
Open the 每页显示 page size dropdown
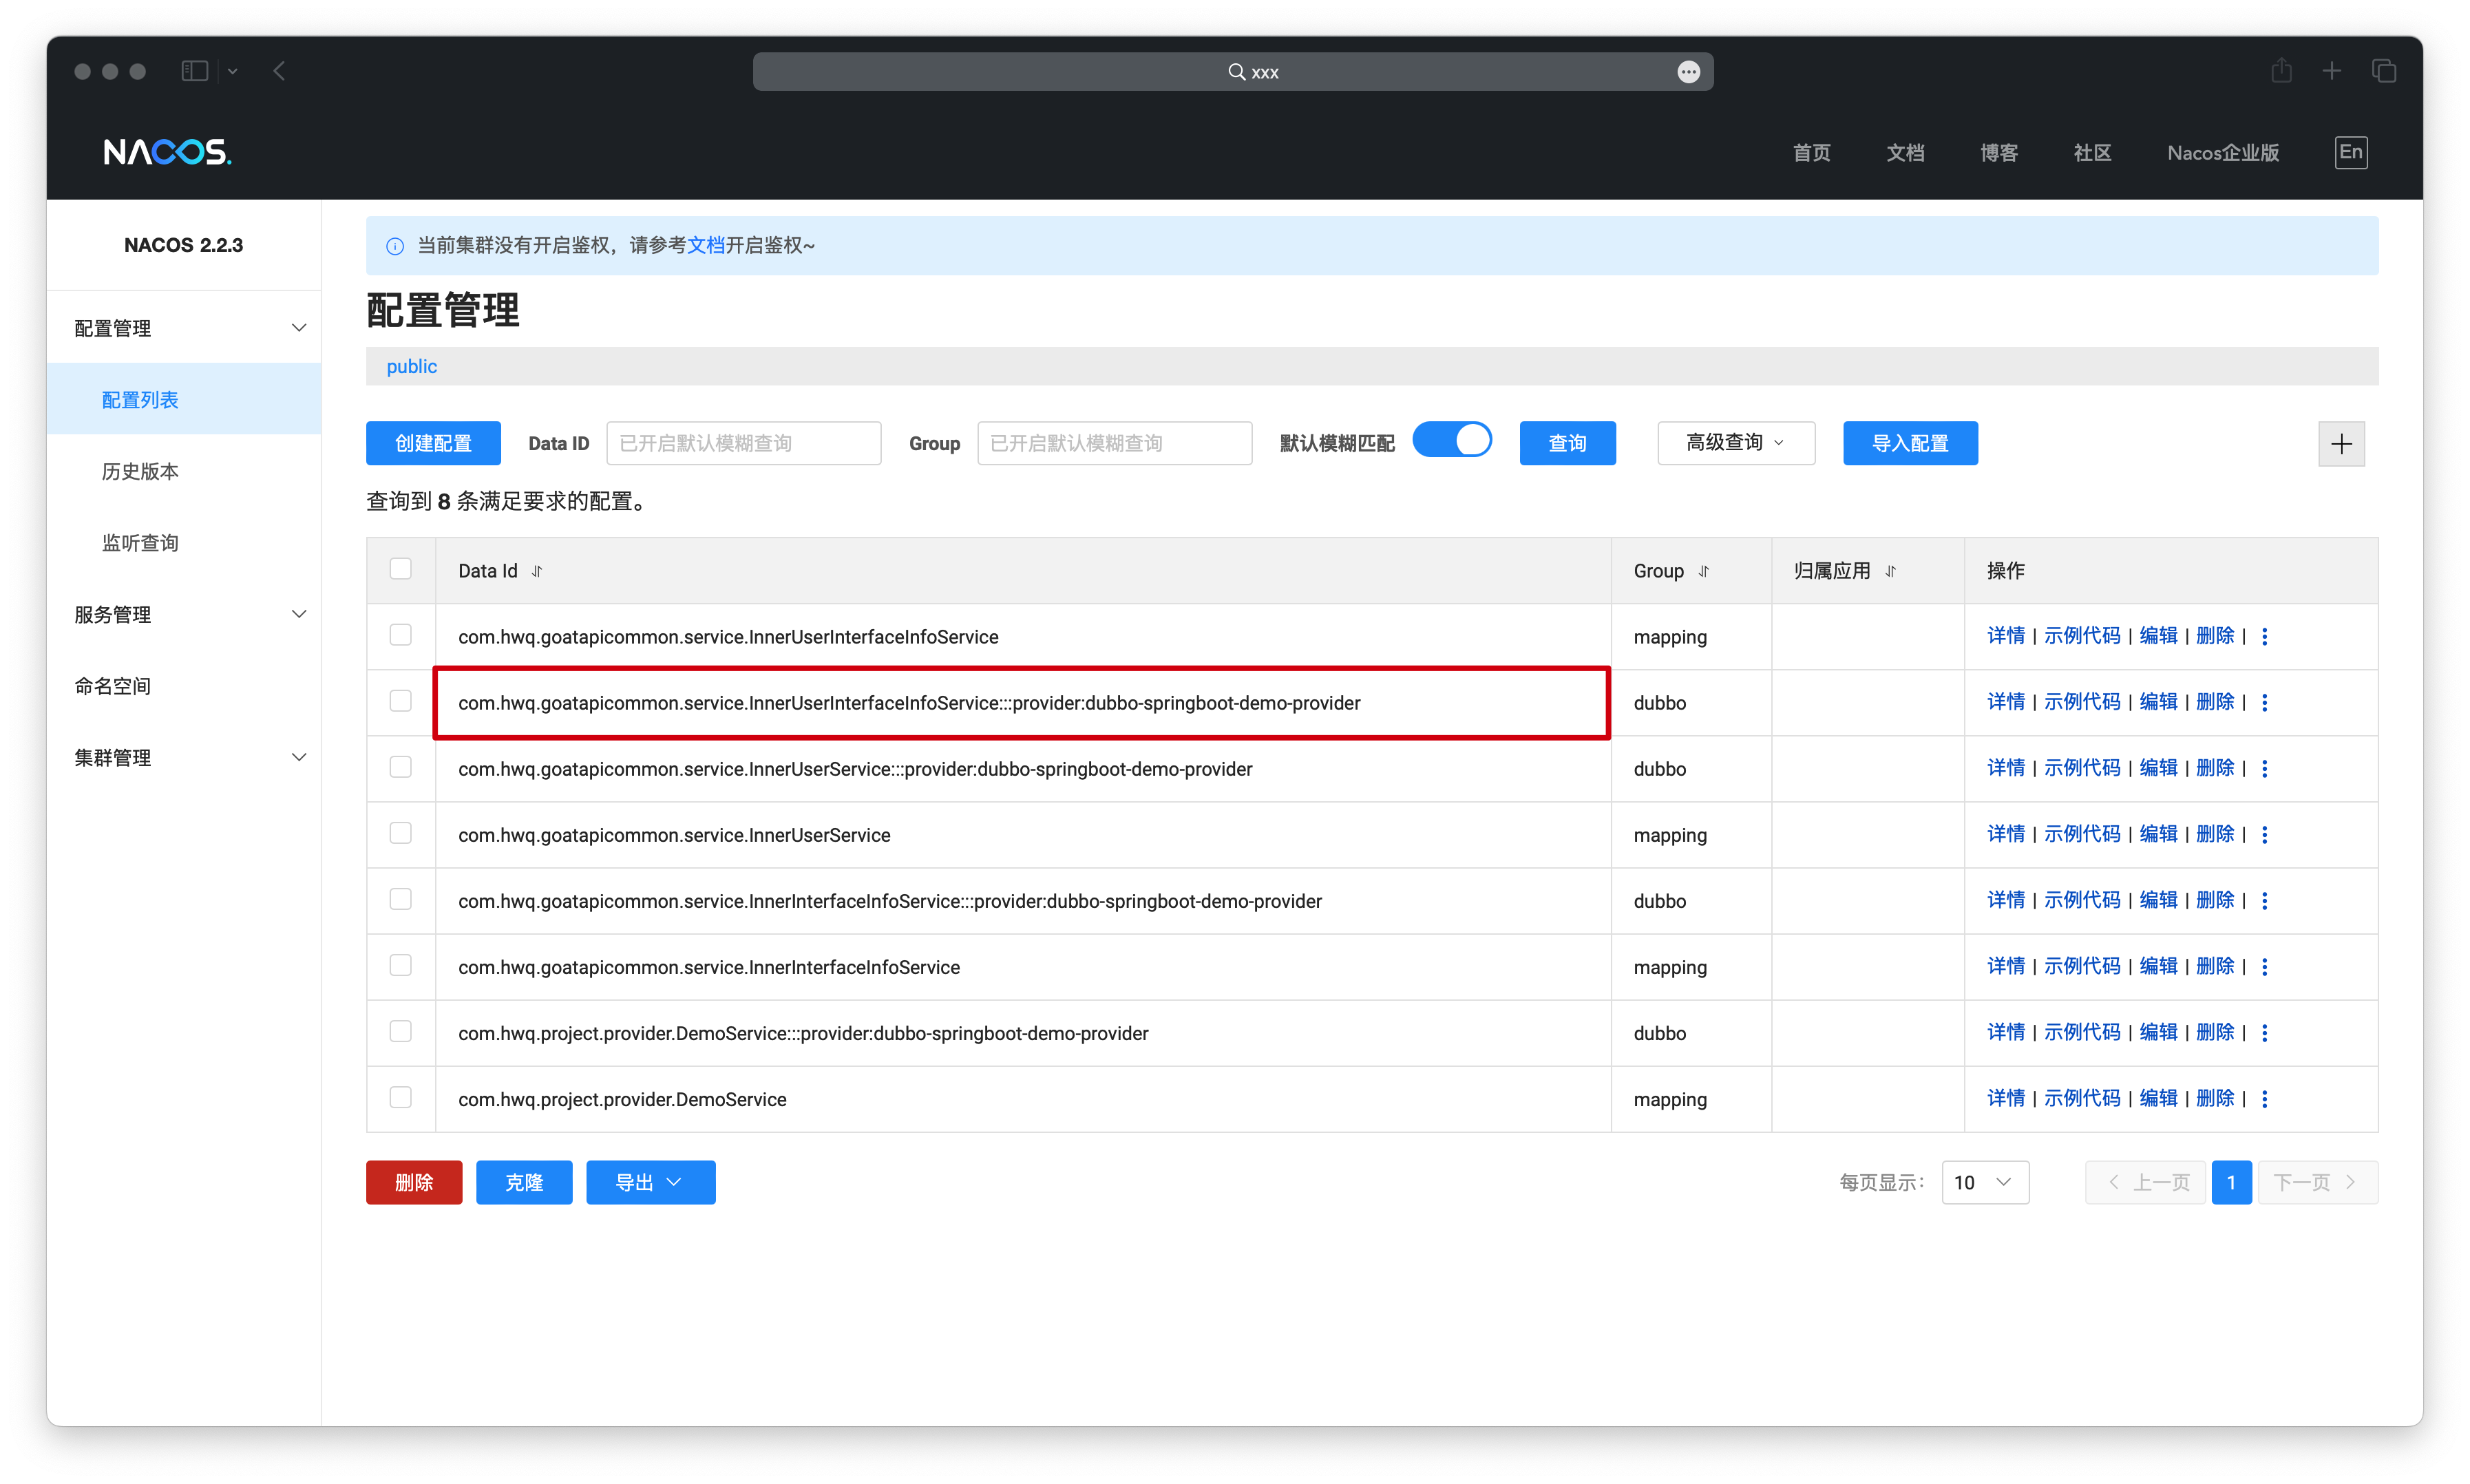click(1985, 1182)
